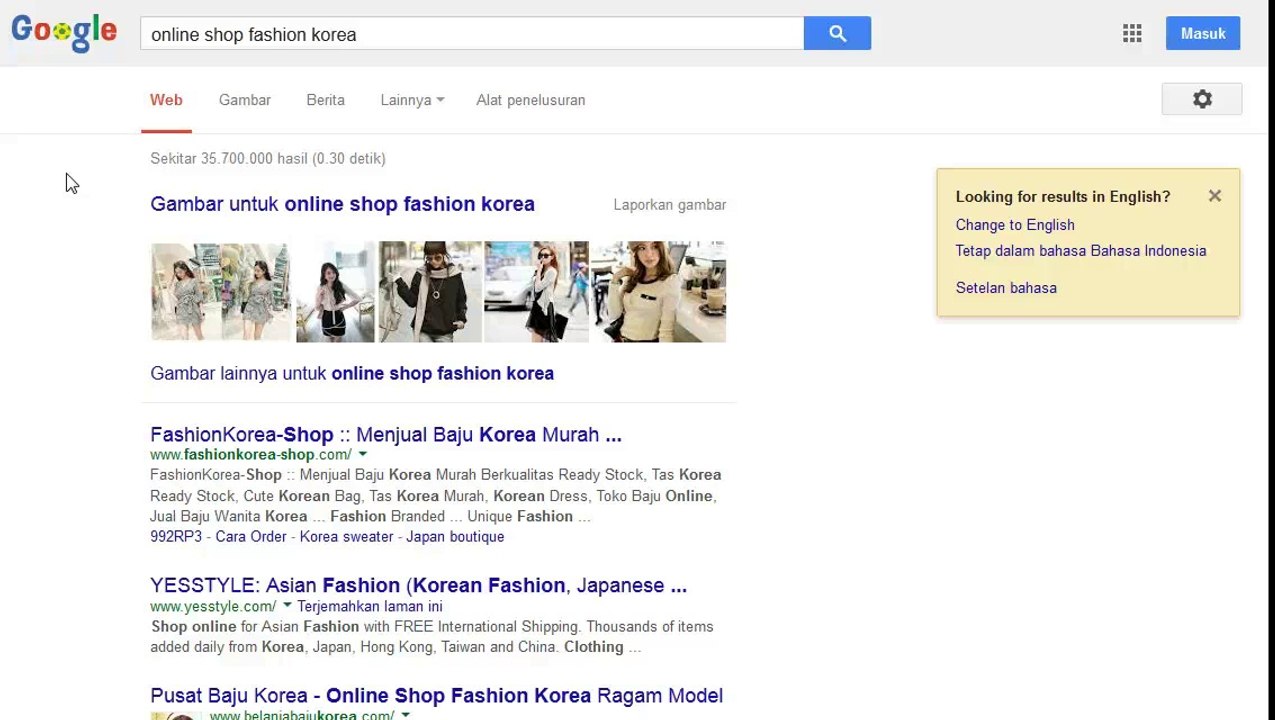
Task: Switch to the Gambar tab
Action: tap(245, 100)
